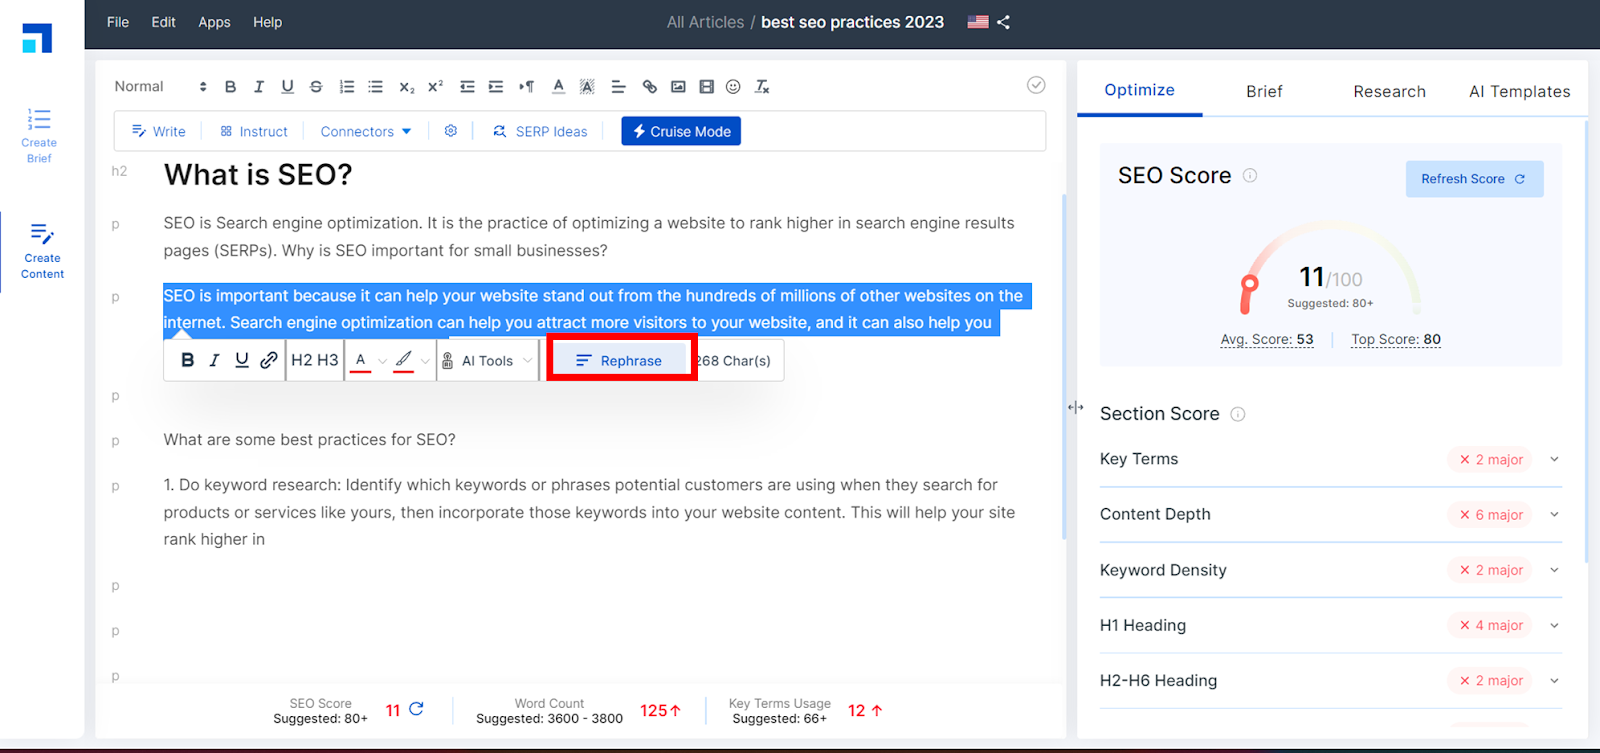Activate Cruise Mode
The image size is (1600, 753).
(681, 131)
